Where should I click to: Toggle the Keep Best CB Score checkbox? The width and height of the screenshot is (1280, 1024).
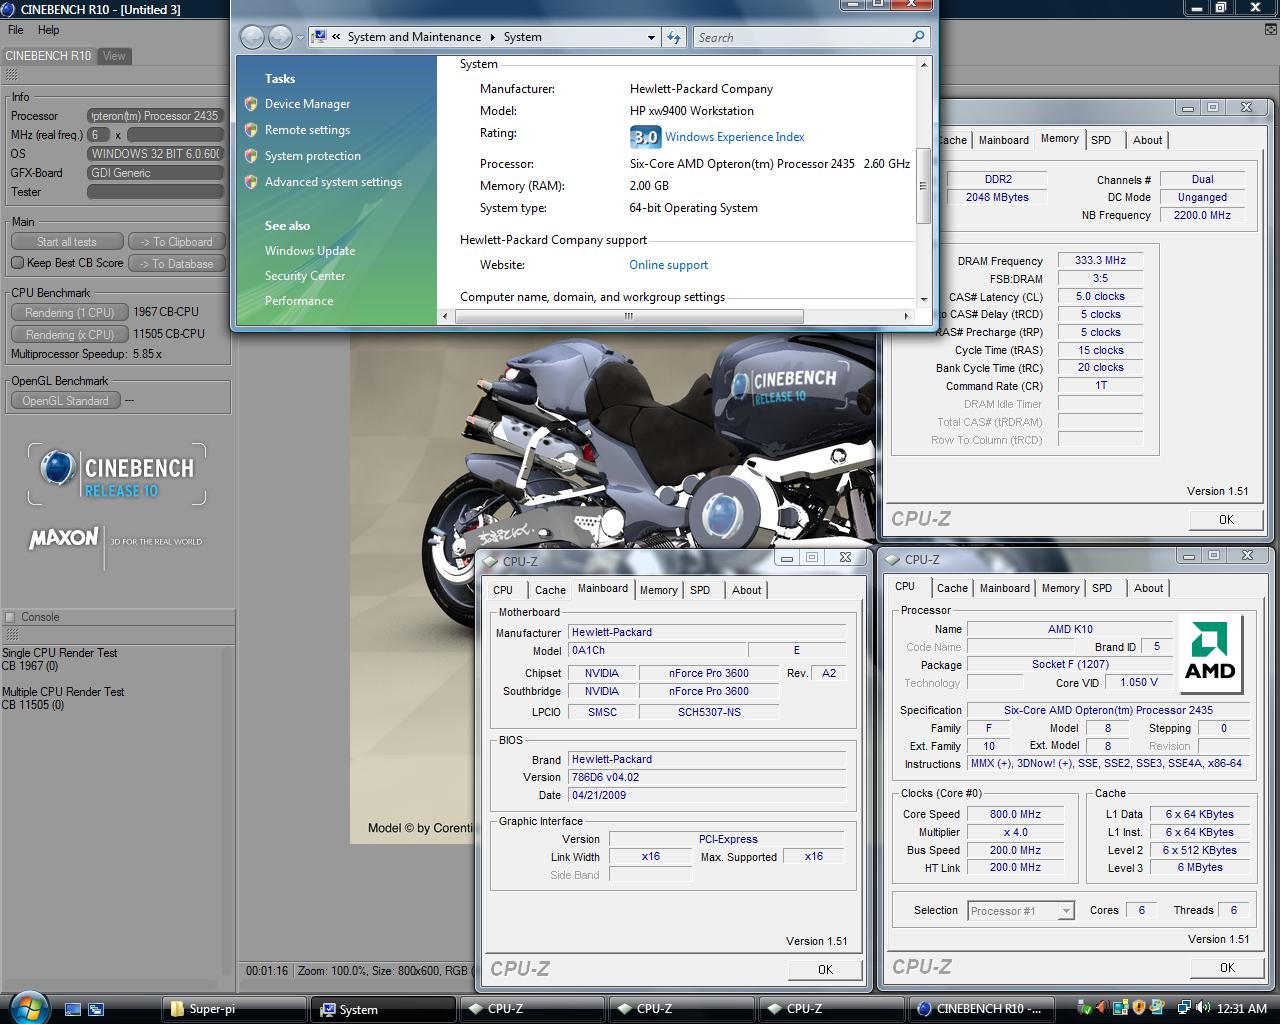17,263
